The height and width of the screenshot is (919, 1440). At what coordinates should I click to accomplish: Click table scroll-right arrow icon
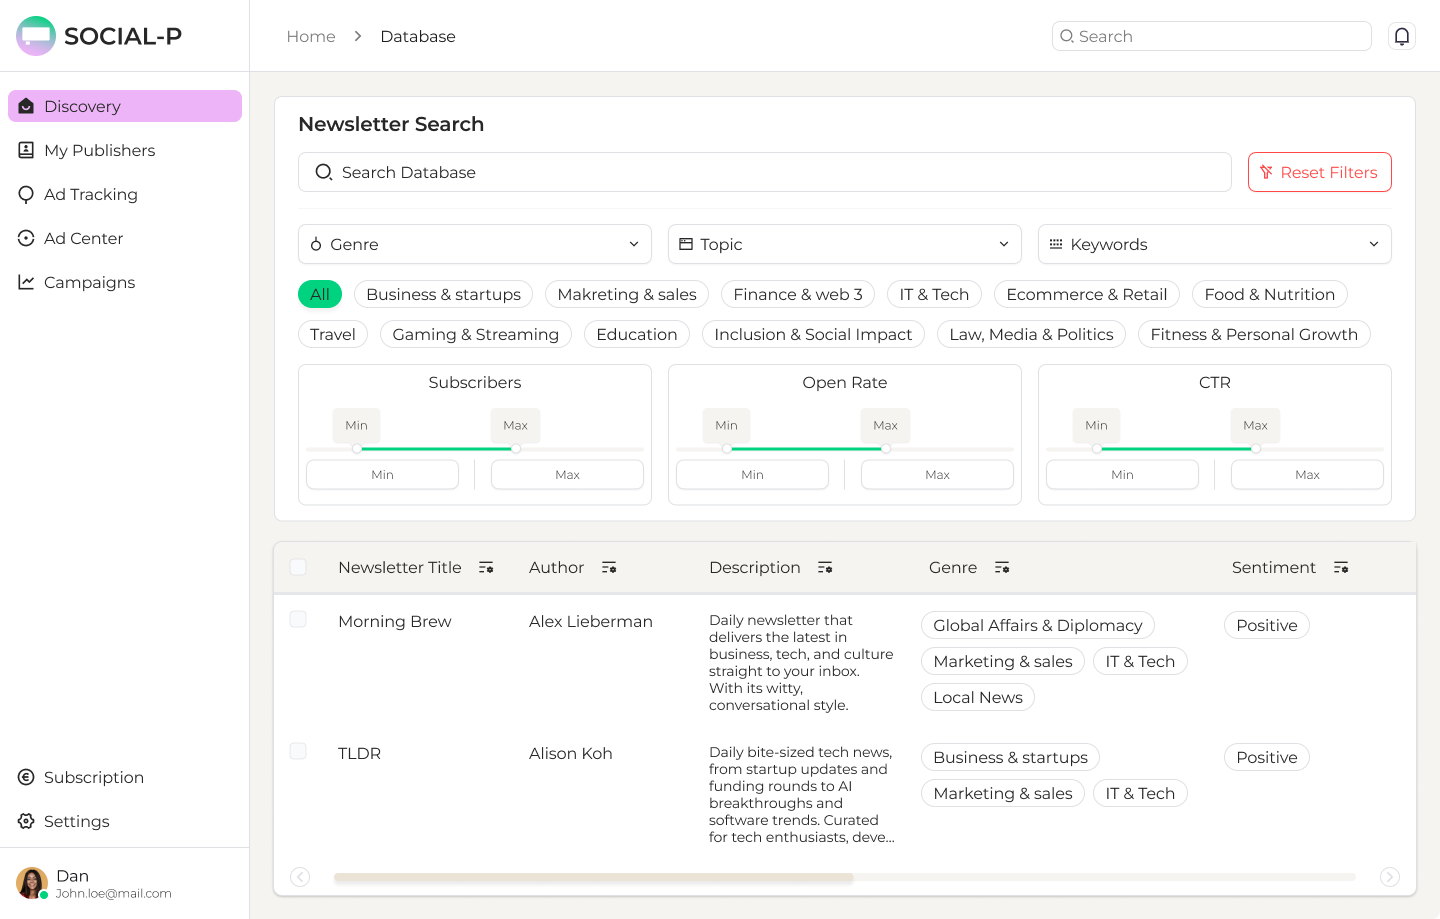point(1390,877)
